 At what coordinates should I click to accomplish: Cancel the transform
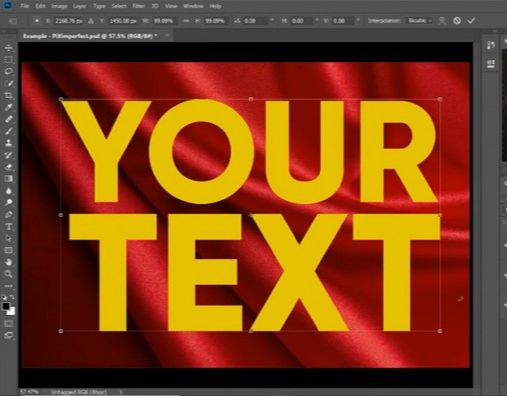(x=457, y=21)
